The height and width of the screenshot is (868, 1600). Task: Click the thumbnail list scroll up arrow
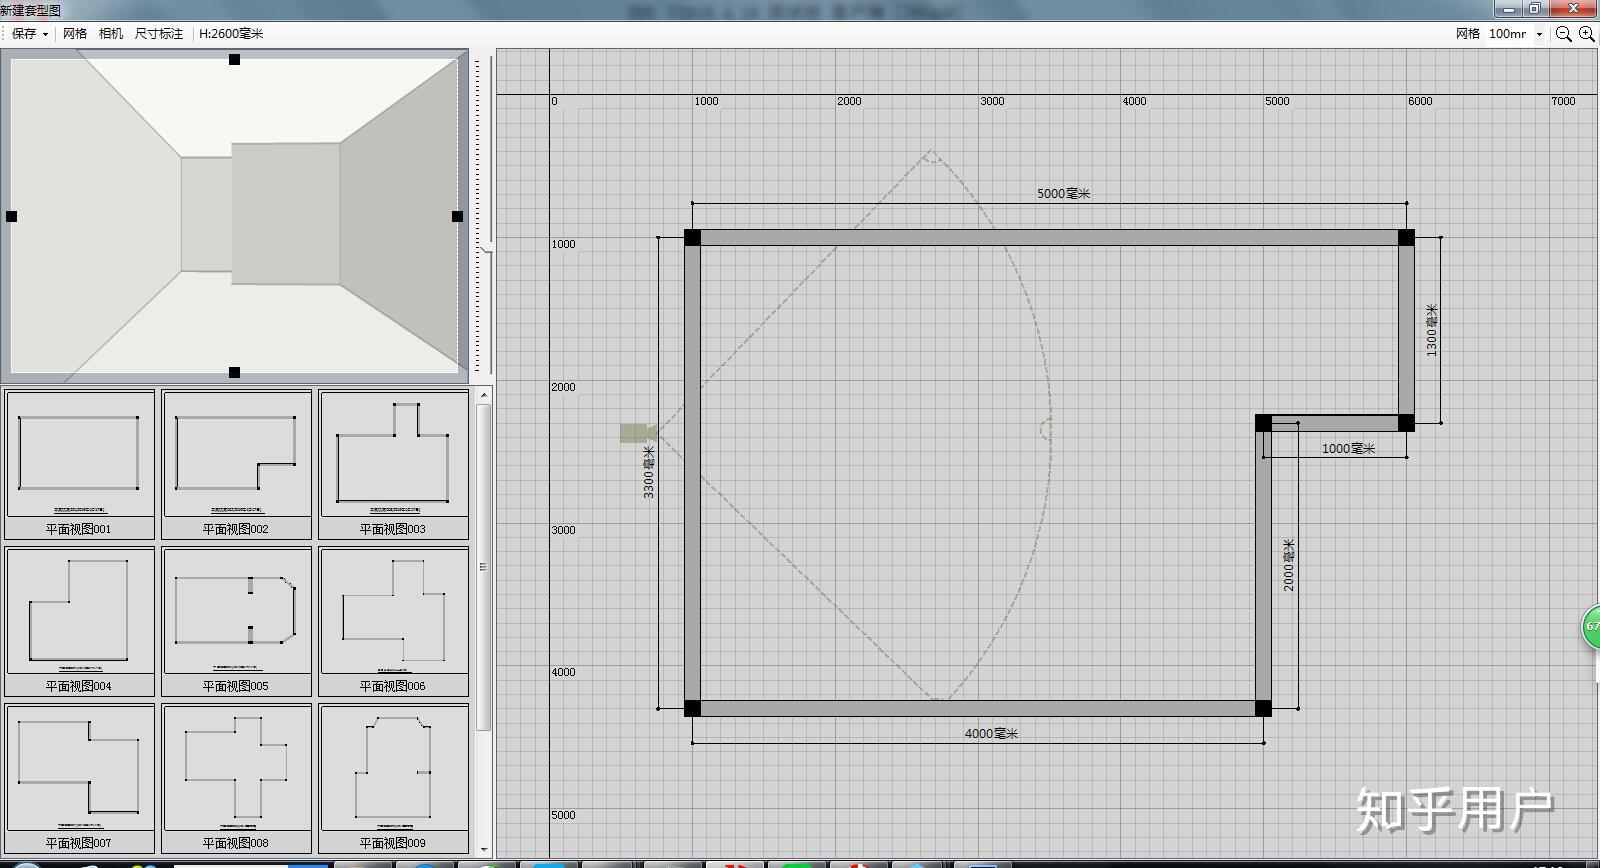[x=484, y=396]
